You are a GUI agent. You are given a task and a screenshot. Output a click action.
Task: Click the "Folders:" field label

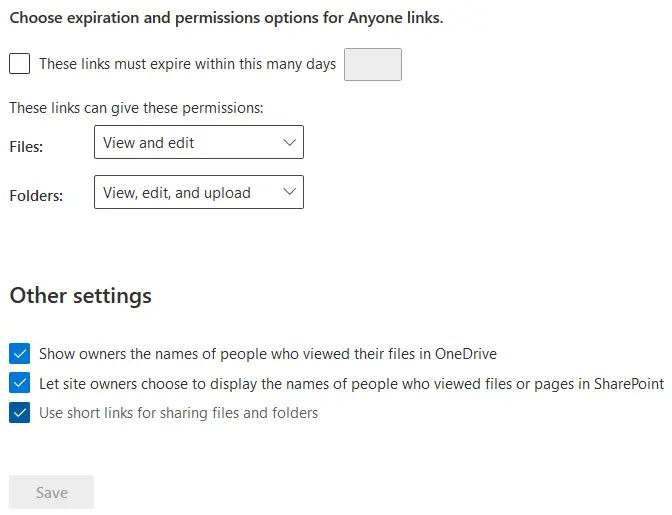coord(36,196)
